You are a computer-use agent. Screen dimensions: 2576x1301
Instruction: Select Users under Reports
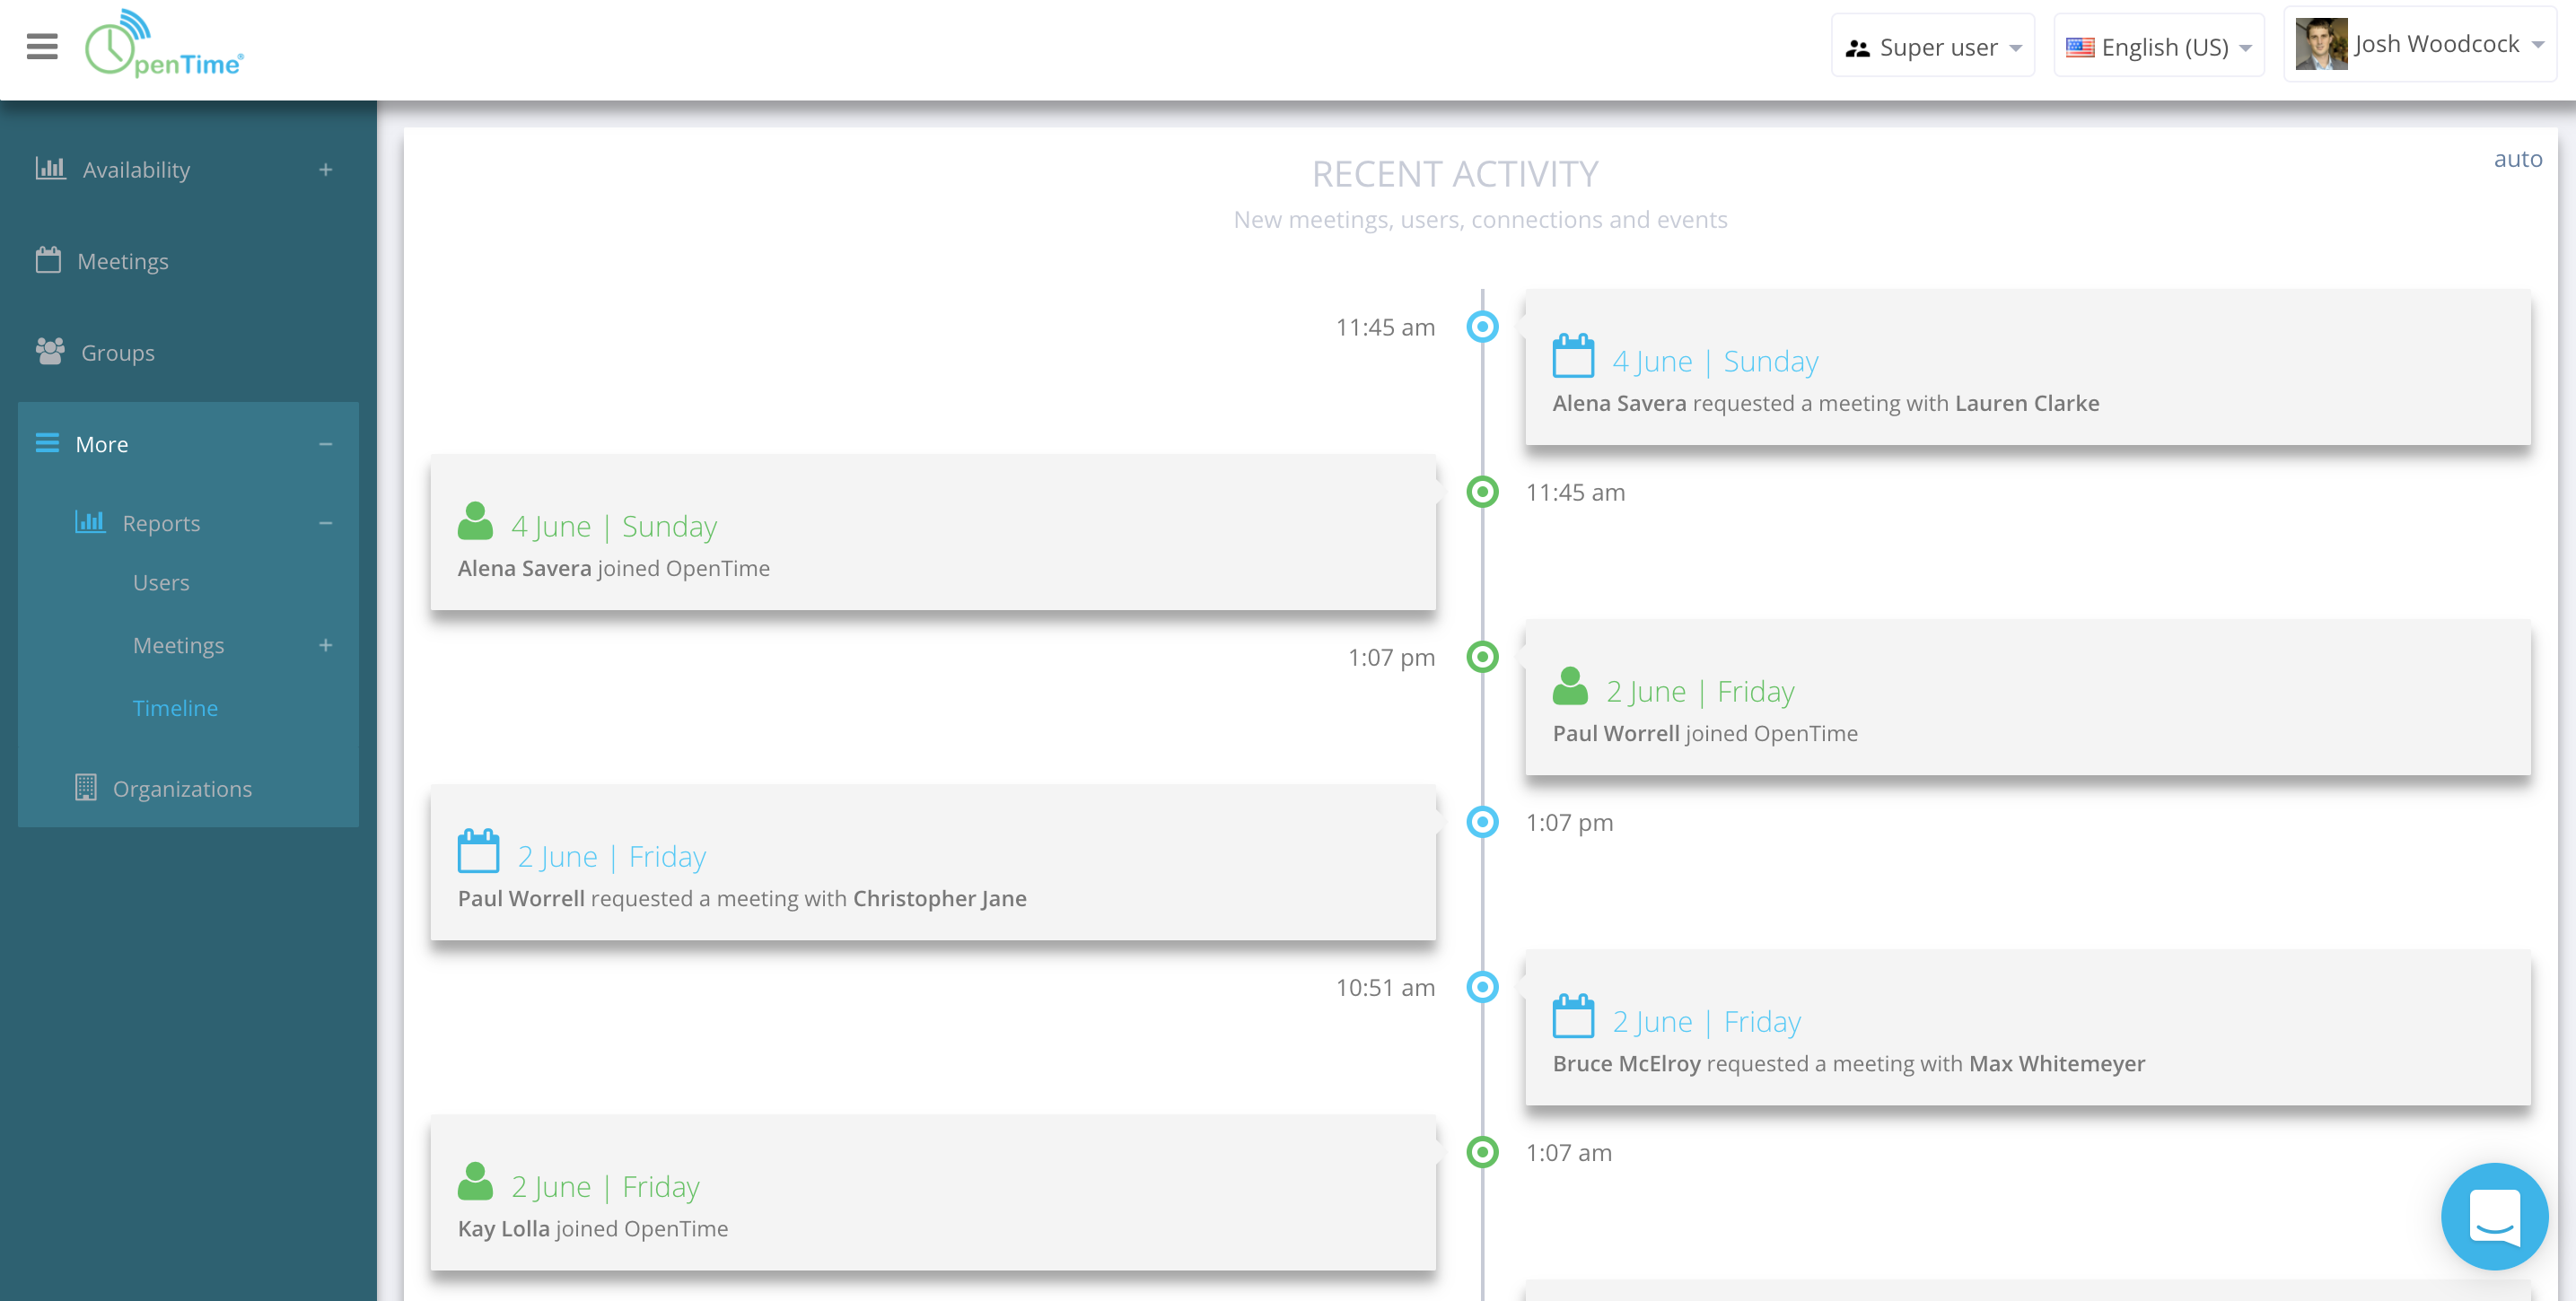tap(161, 583)
